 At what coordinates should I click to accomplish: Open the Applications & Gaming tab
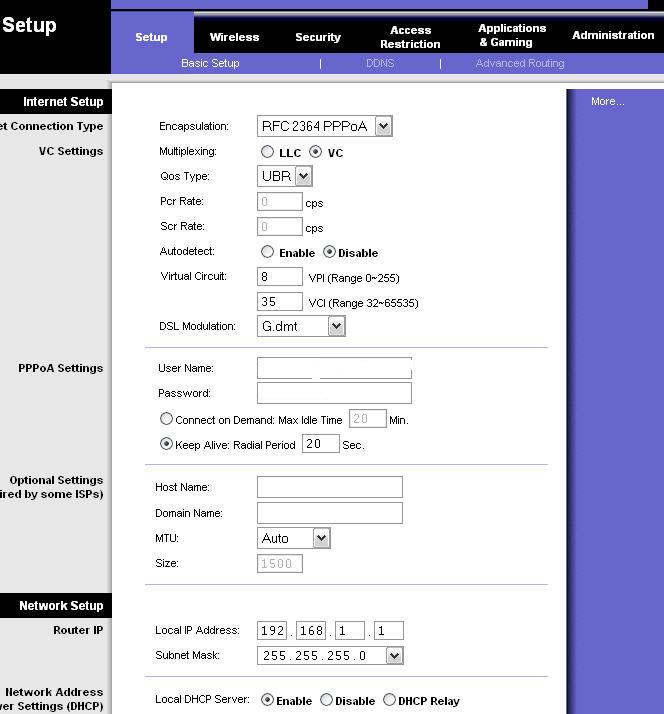click(512, 35)
